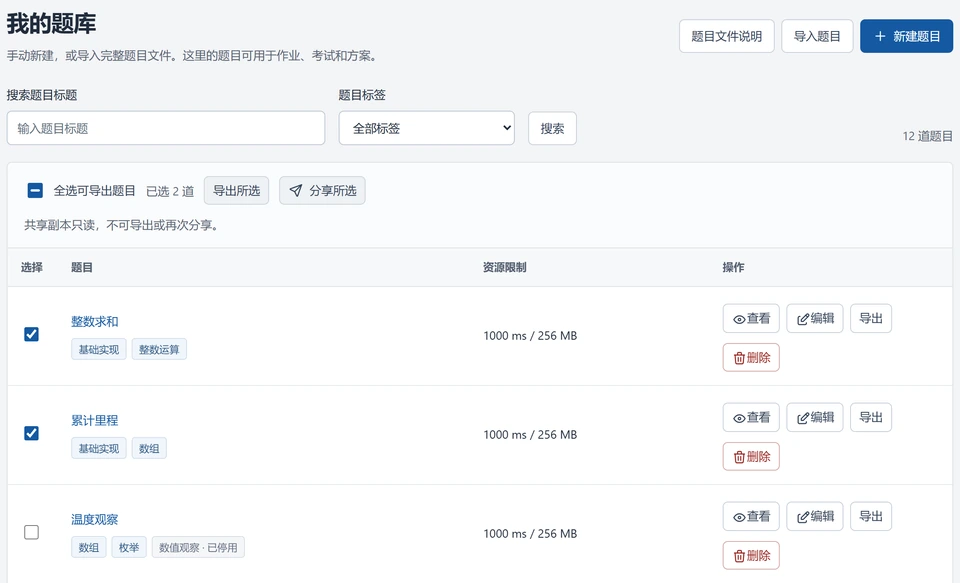Open the 整数求和 problem link

(94, 322)
